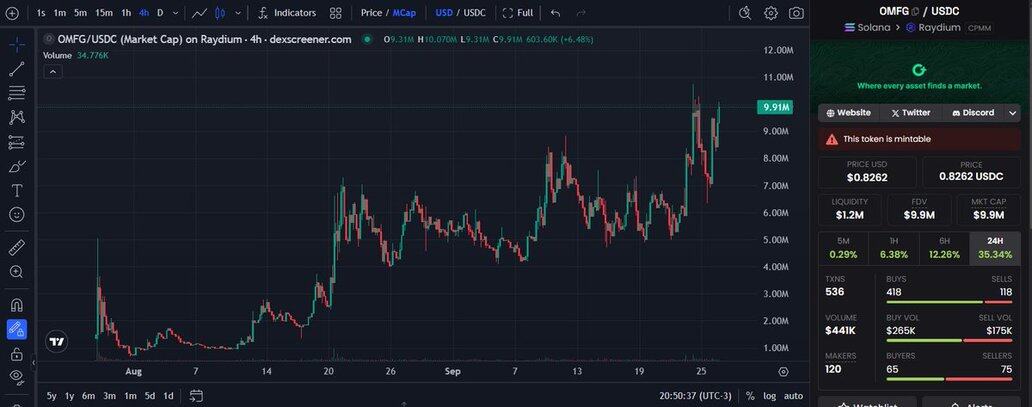Select the 1s timeframe

pos(41,13)
